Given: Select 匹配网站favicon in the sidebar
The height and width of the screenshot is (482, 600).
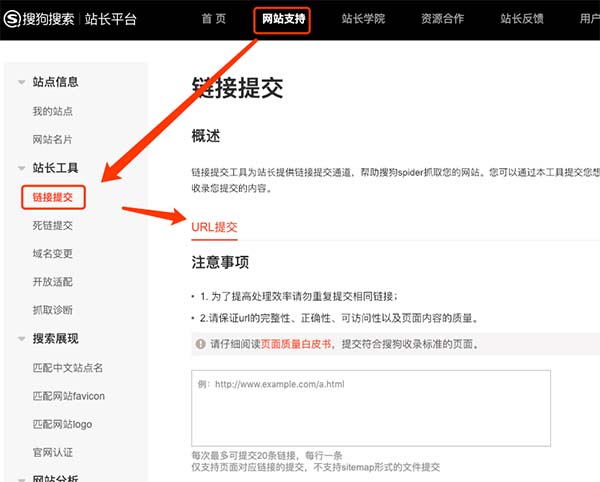Looking at the screenshot, I should click(x=68, y=396).
